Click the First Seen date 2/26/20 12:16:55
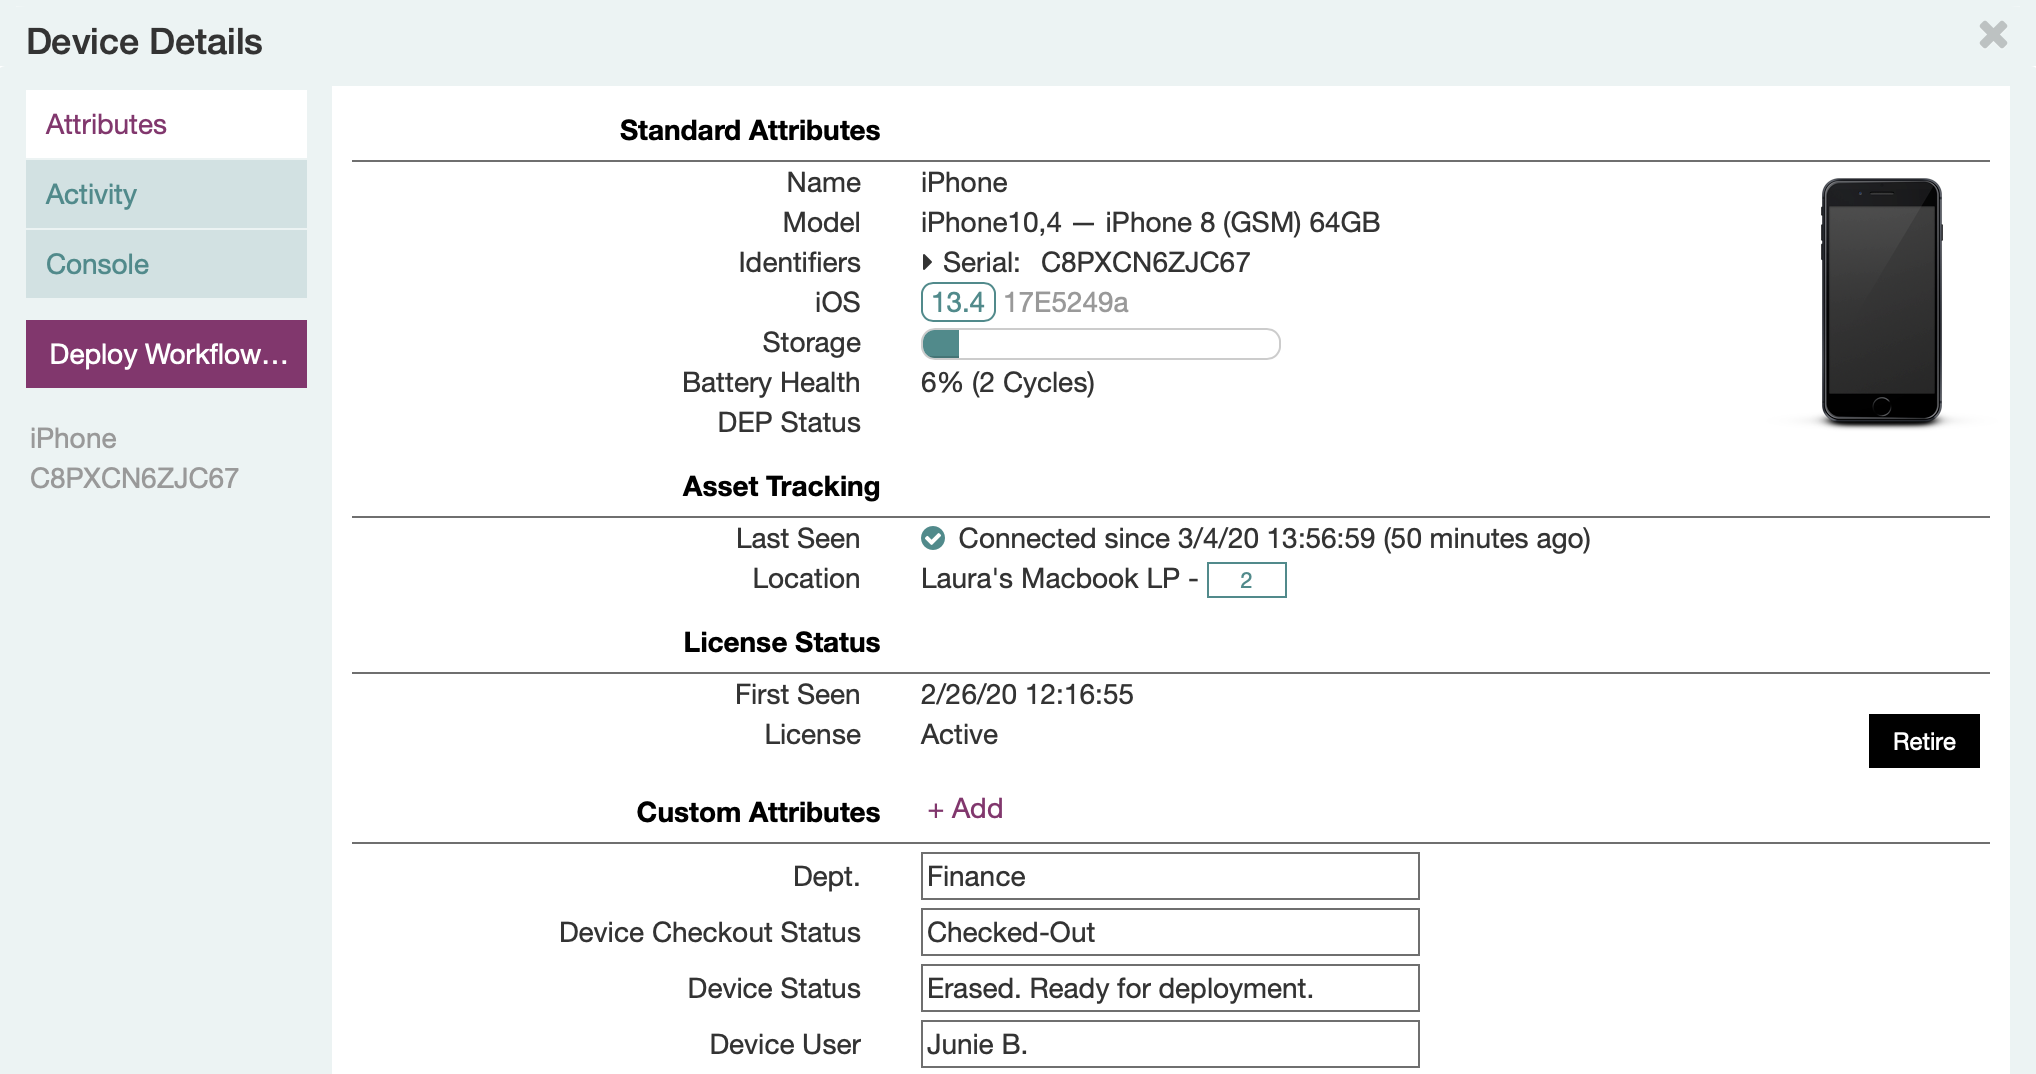Image resolution: width=2036 pixels, height=1074 pixels. [x=1027, y=694]
